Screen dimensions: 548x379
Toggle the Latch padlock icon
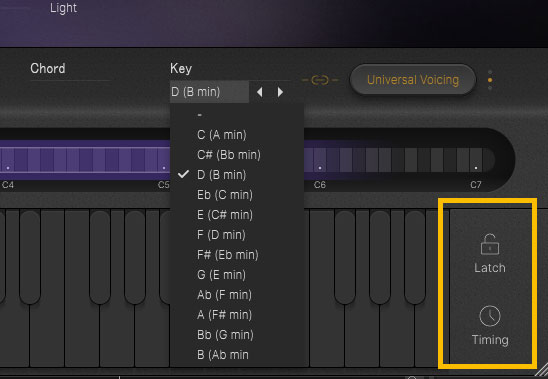[x=490, y=244]
